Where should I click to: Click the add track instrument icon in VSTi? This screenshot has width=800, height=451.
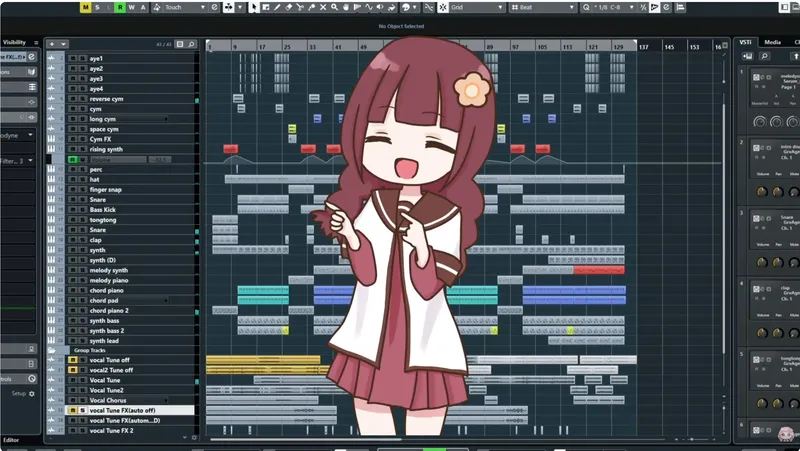coord(747,56)
